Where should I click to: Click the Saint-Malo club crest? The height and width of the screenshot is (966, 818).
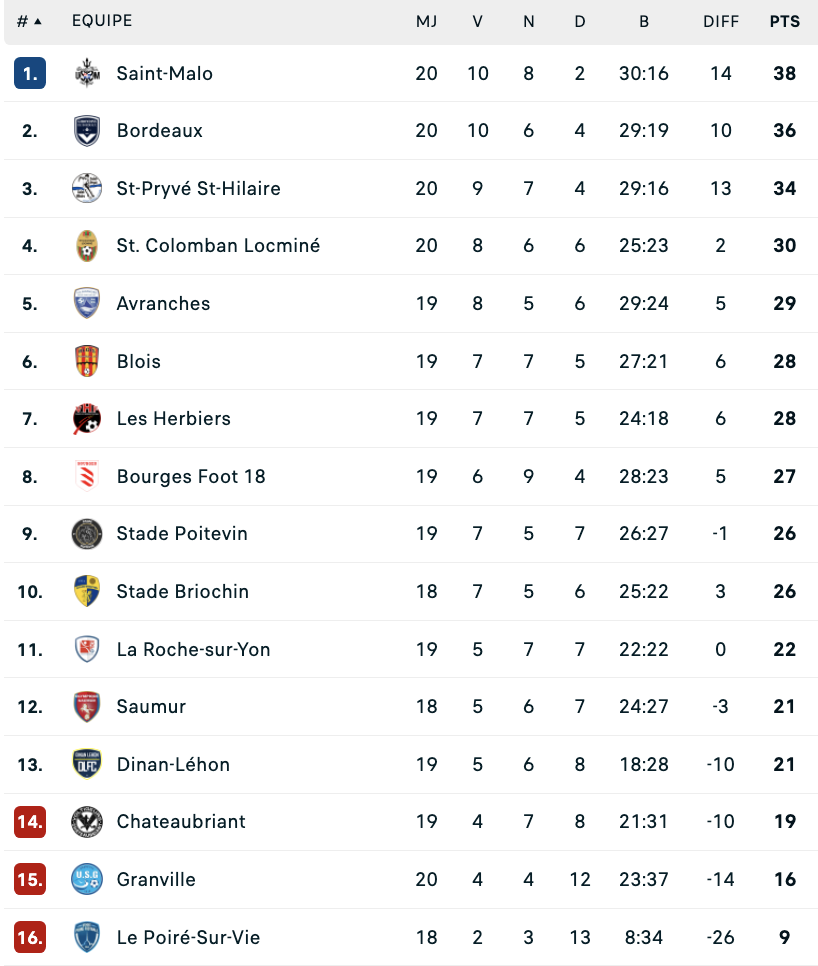click(x=87, y=73)
